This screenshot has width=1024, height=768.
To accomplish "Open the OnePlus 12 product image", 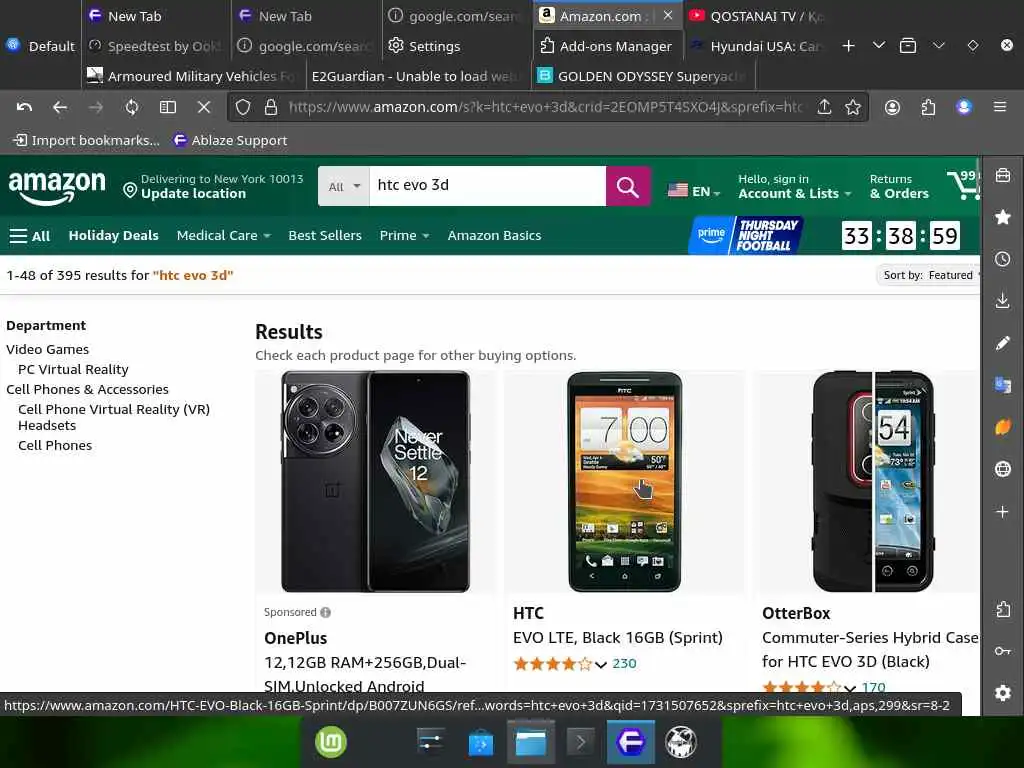I will [376, 481].
